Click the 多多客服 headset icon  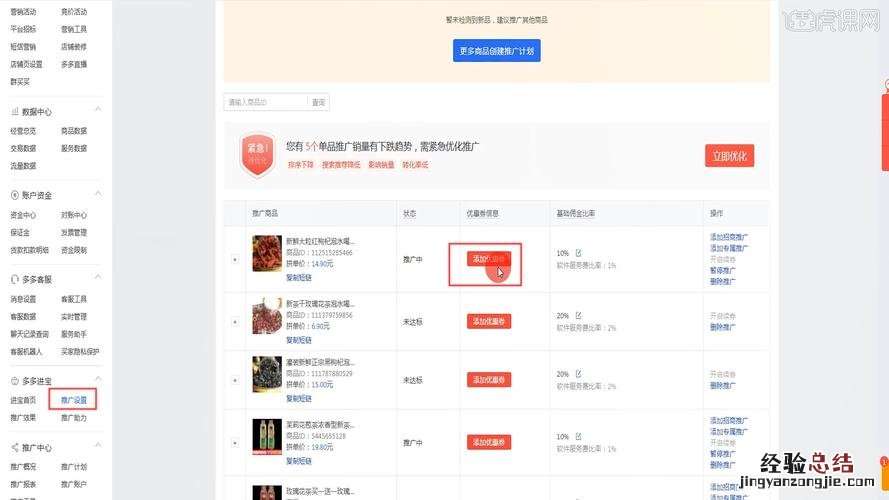pyautogui.click(x=15, y=279)
